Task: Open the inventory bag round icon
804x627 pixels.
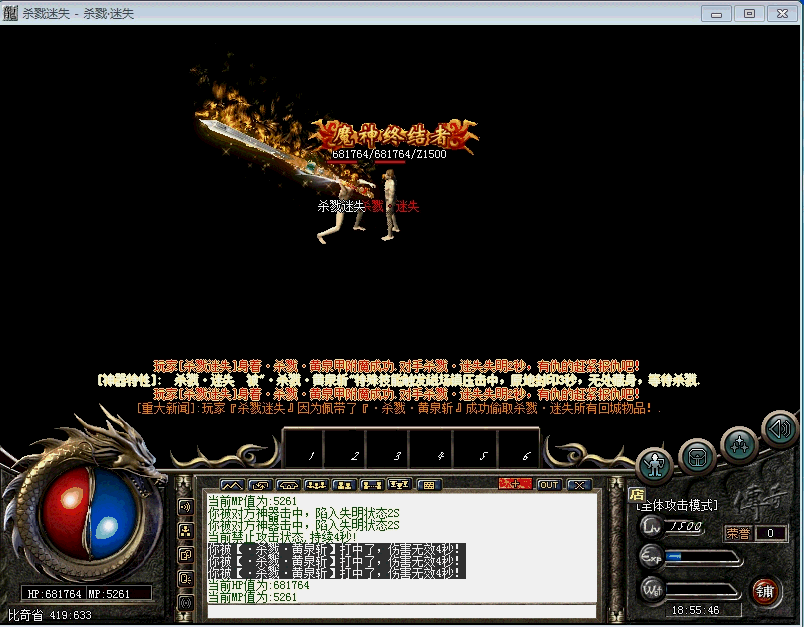Action: (697, 456)
